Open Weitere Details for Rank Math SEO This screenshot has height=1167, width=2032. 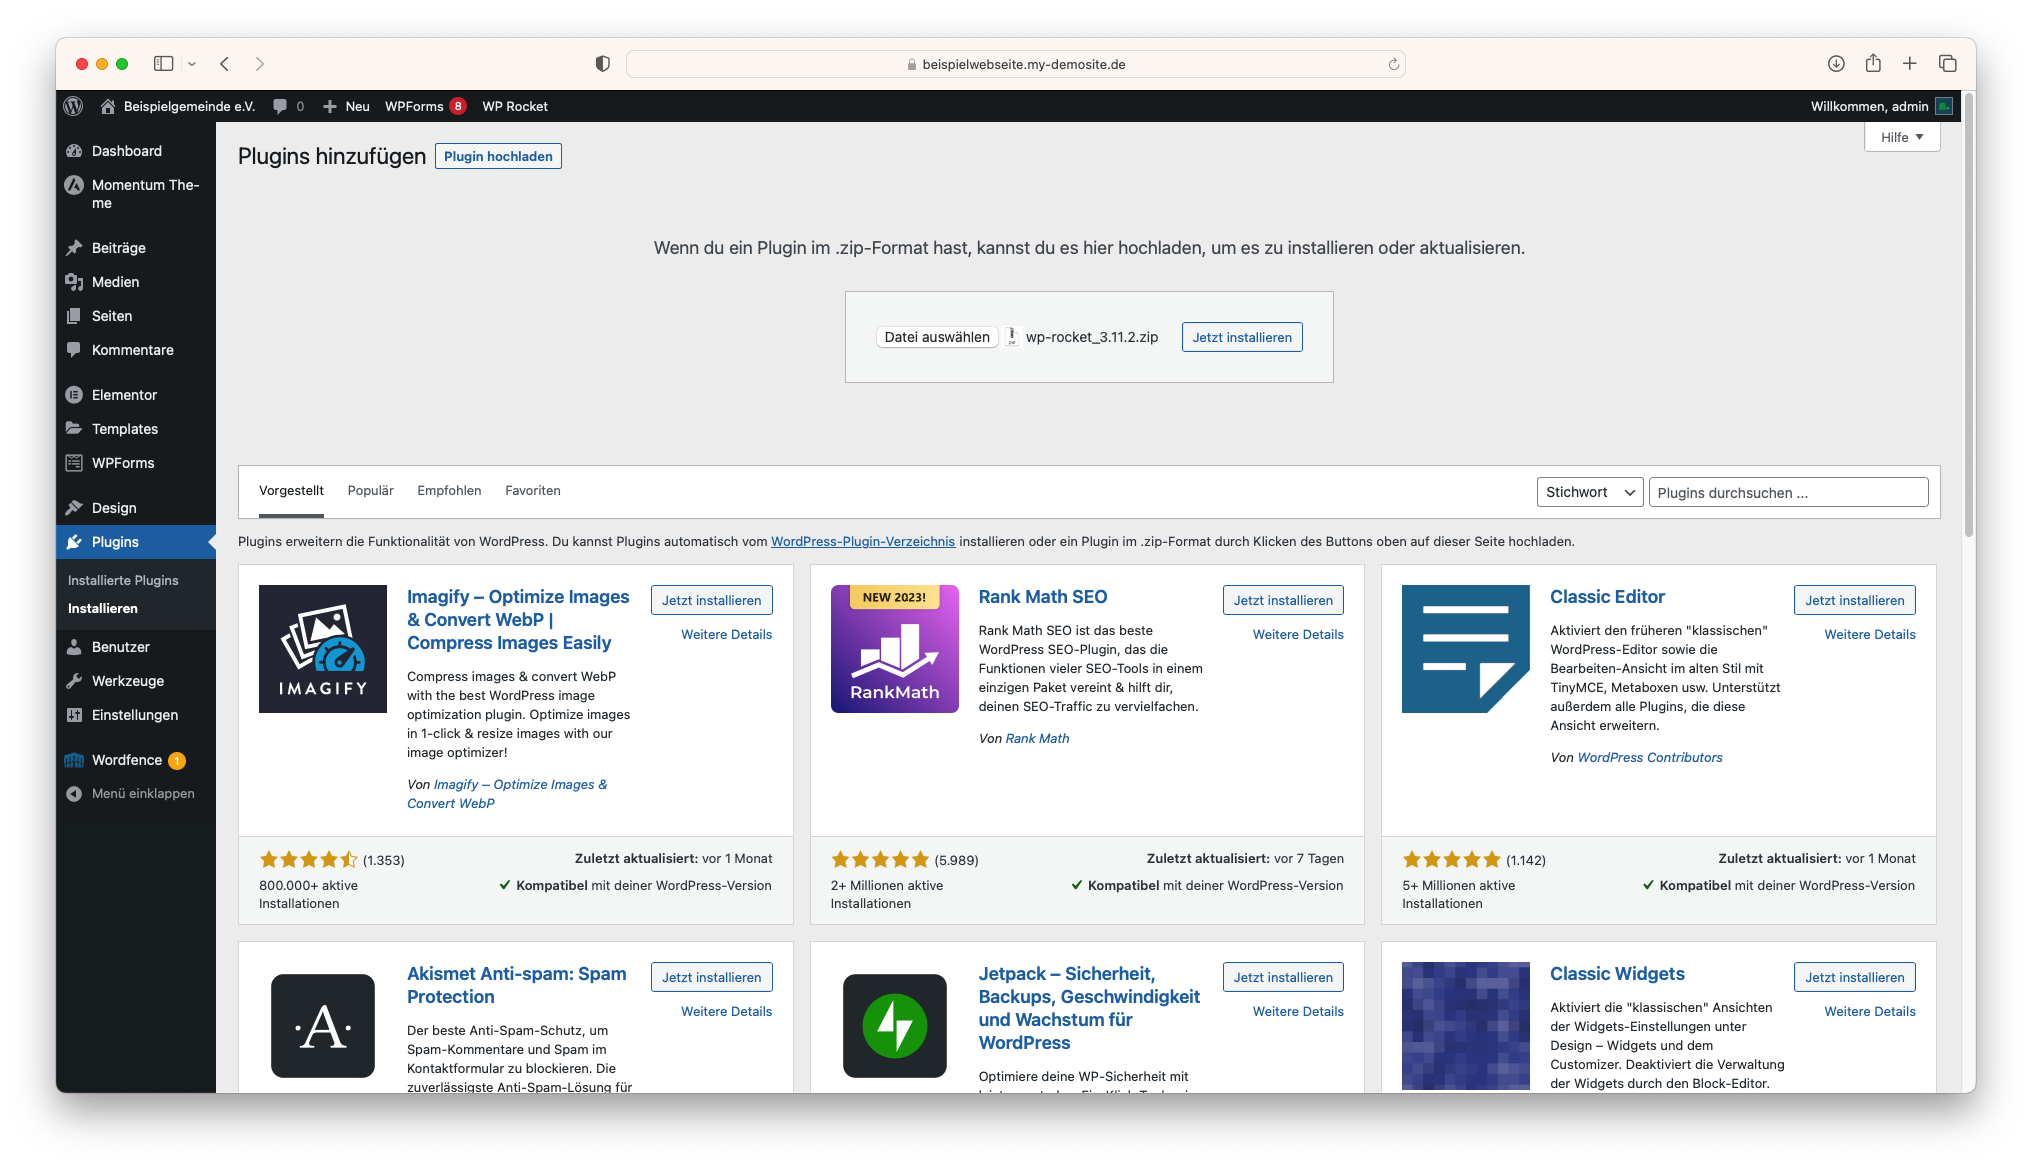(1298, 634)
